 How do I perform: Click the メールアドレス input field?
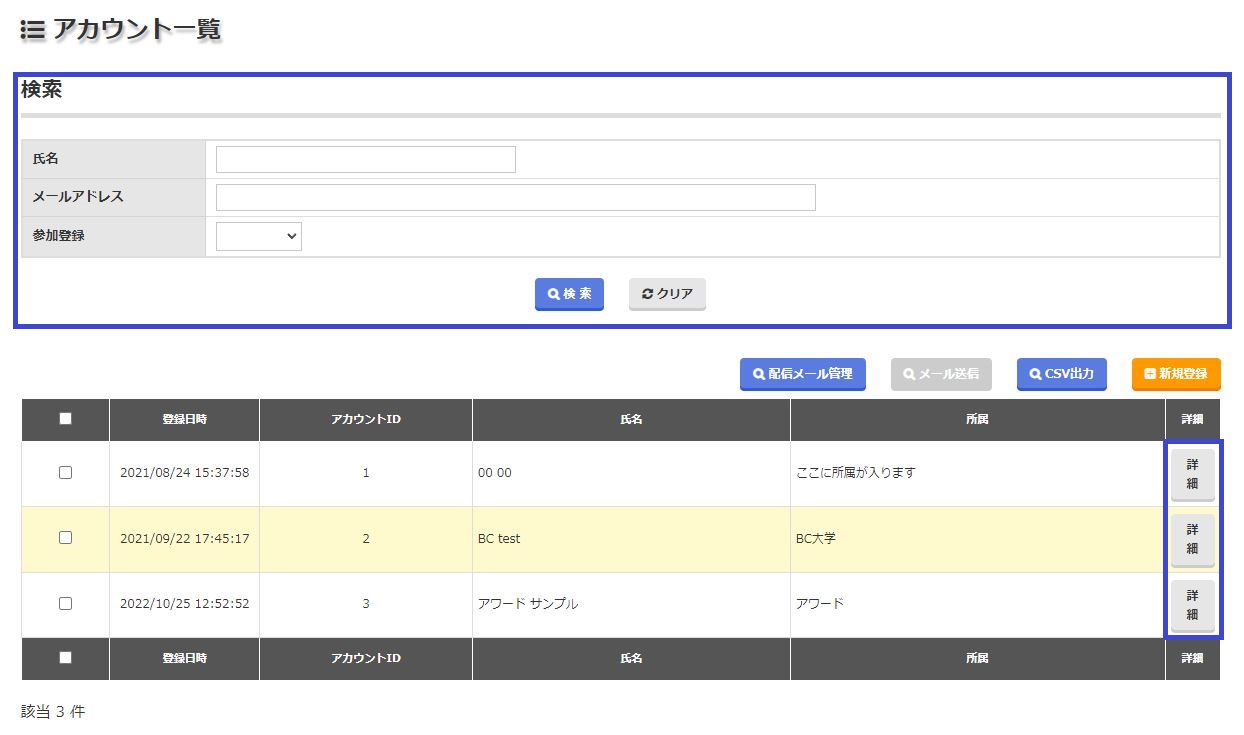coord(515,197)
